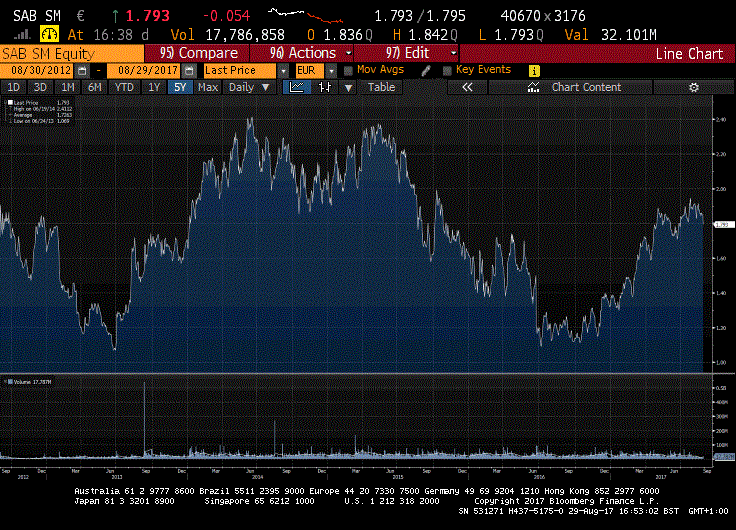The height and width of the screenshot is (530, 736).
Task: Open chart settings gear icon
Action: pyautogui.click(x=694, y=87)
